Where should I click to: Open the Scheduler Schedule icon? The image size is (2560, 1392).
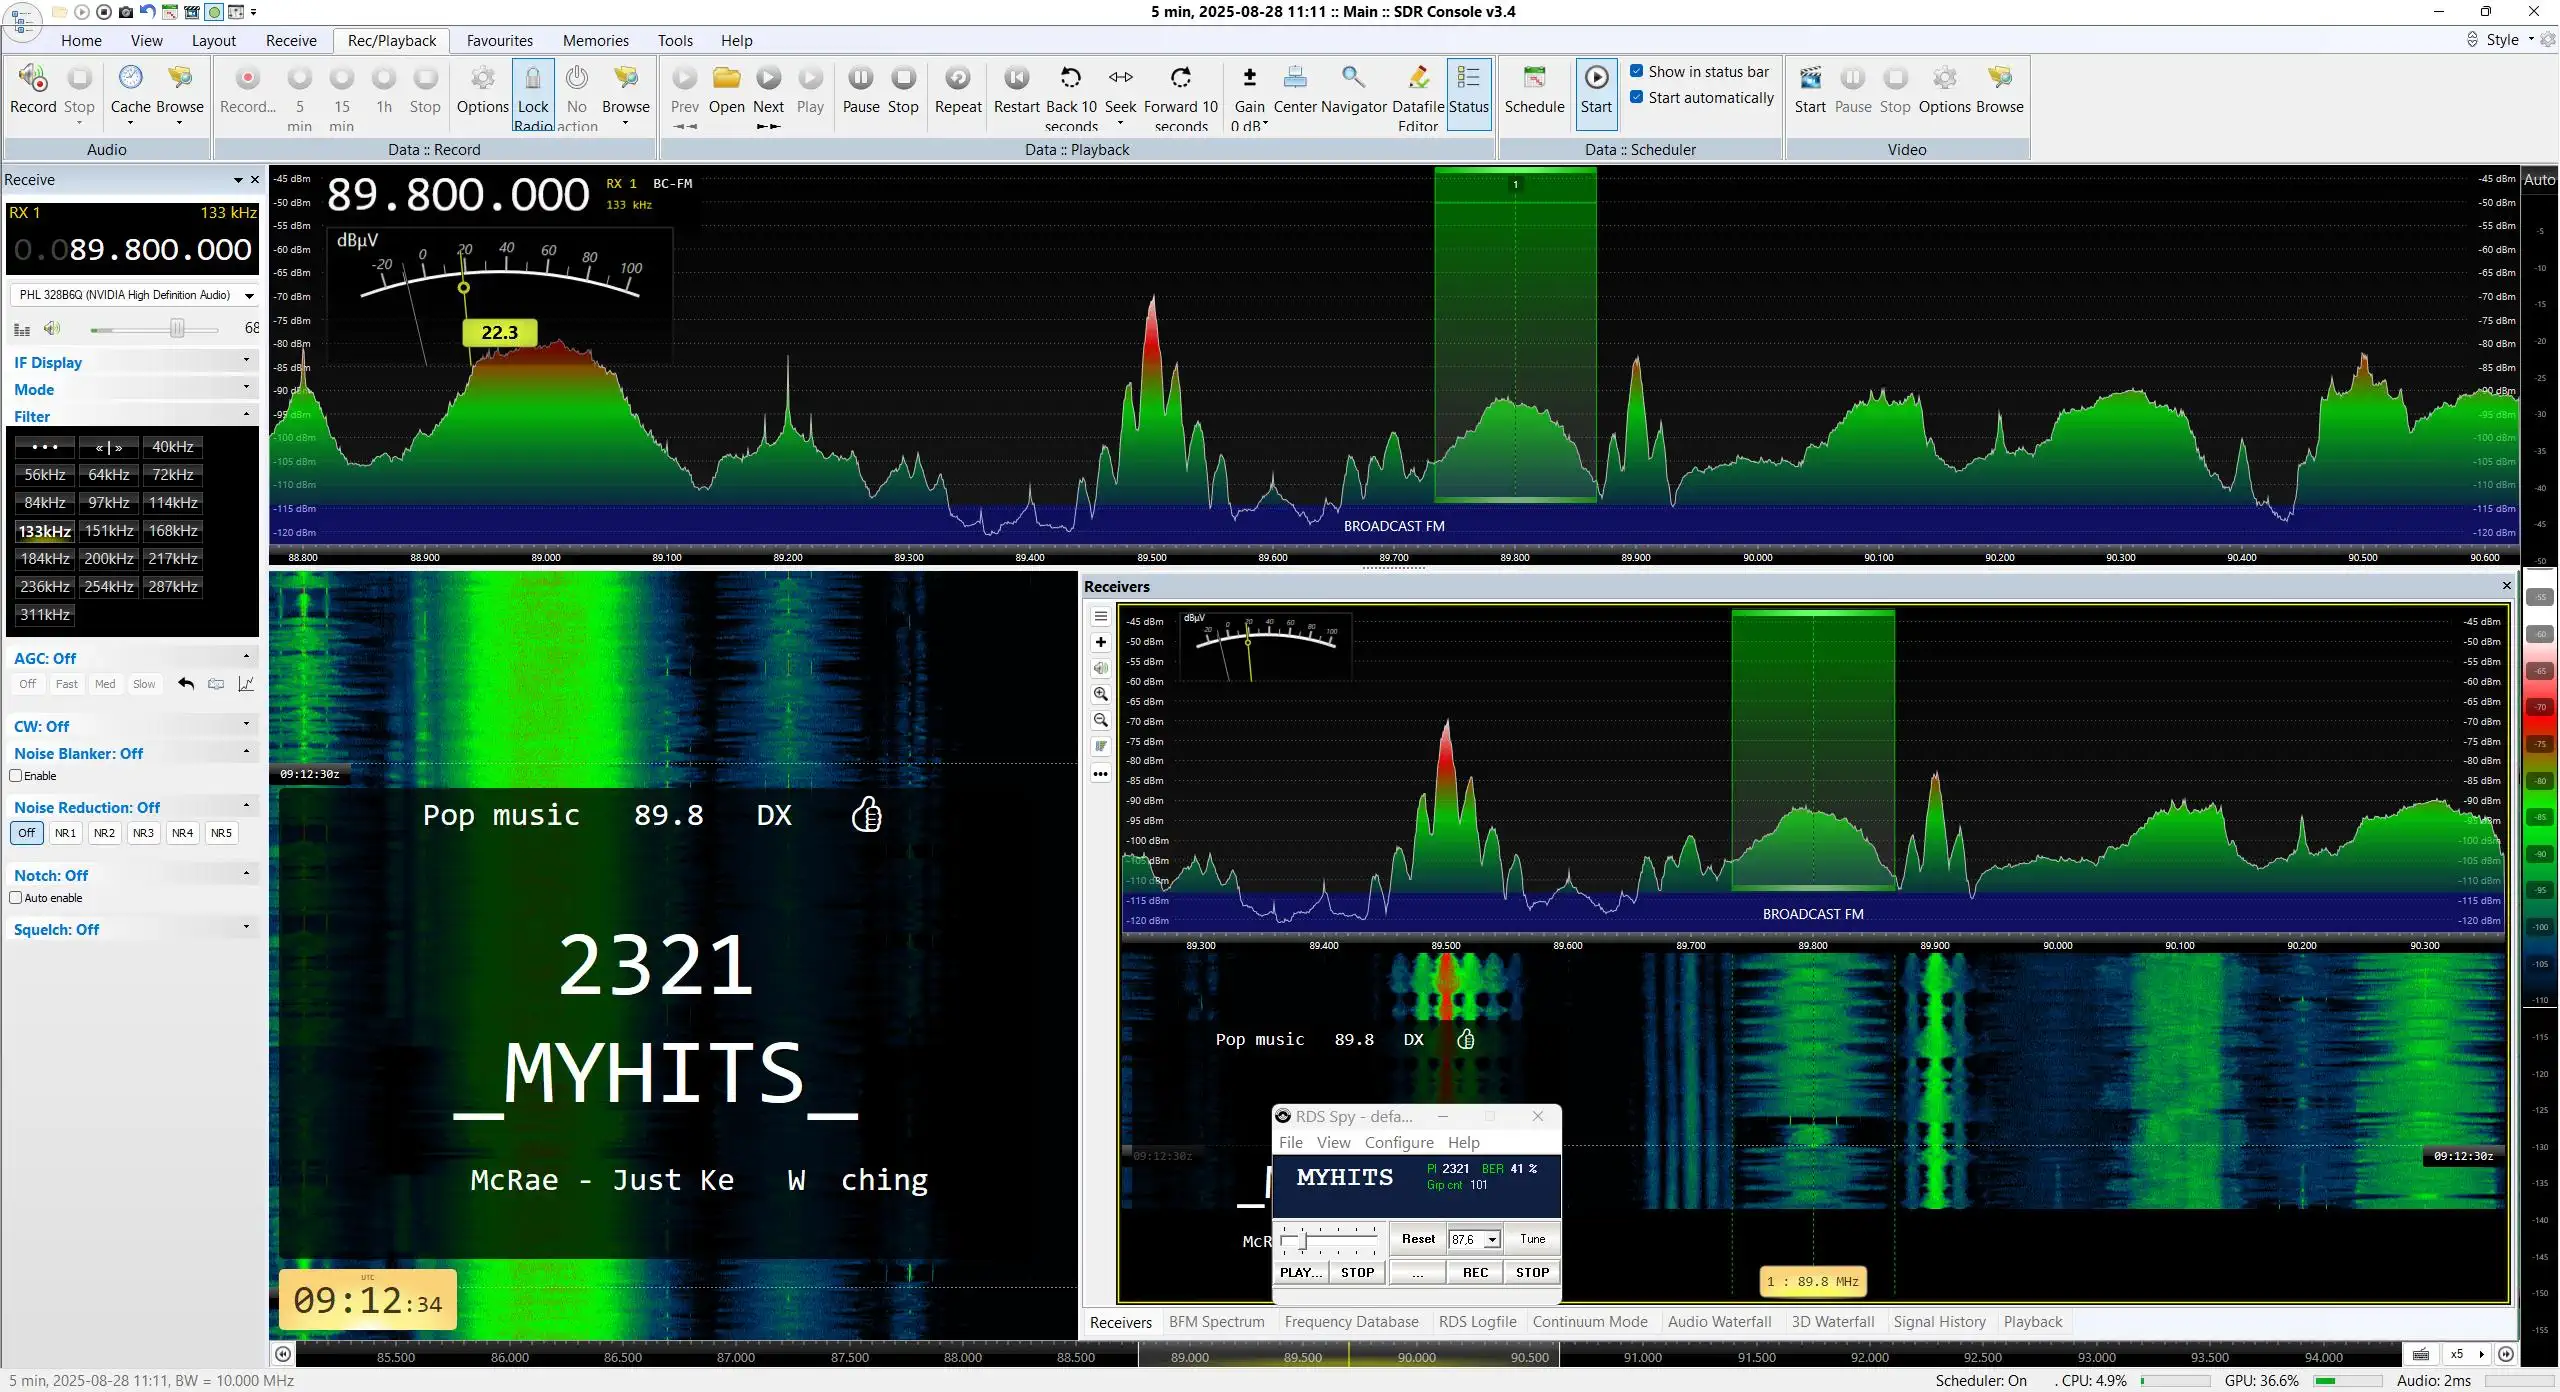coord(1534,78)
